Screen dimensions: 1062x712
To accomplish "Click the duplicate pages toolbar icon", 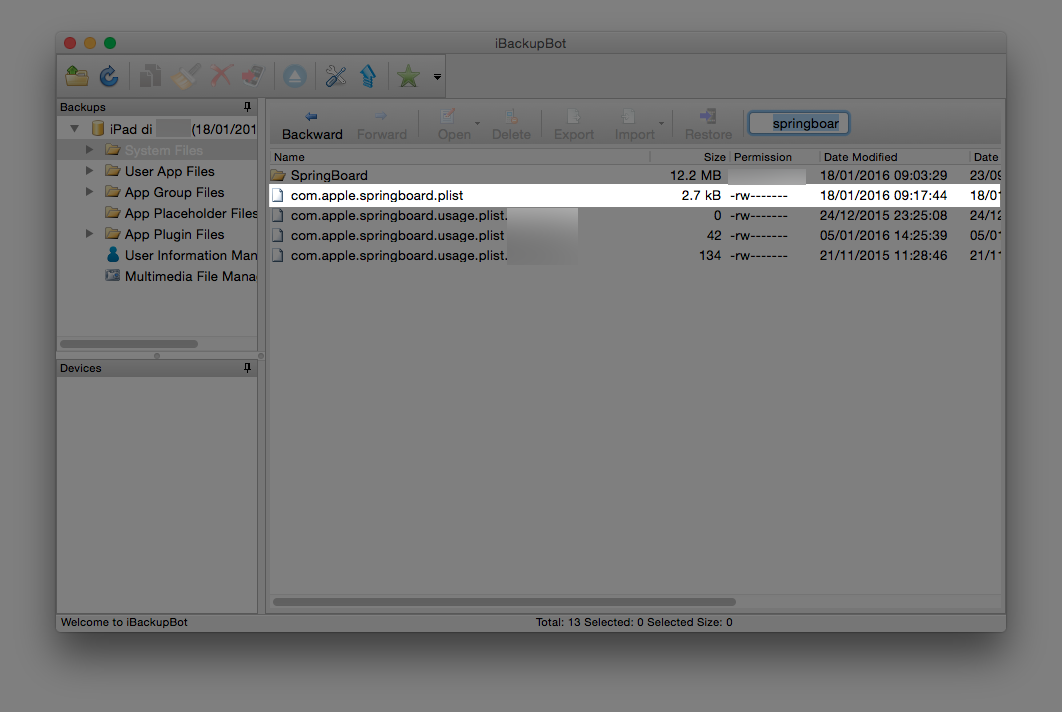I will [x=150, y=76].
